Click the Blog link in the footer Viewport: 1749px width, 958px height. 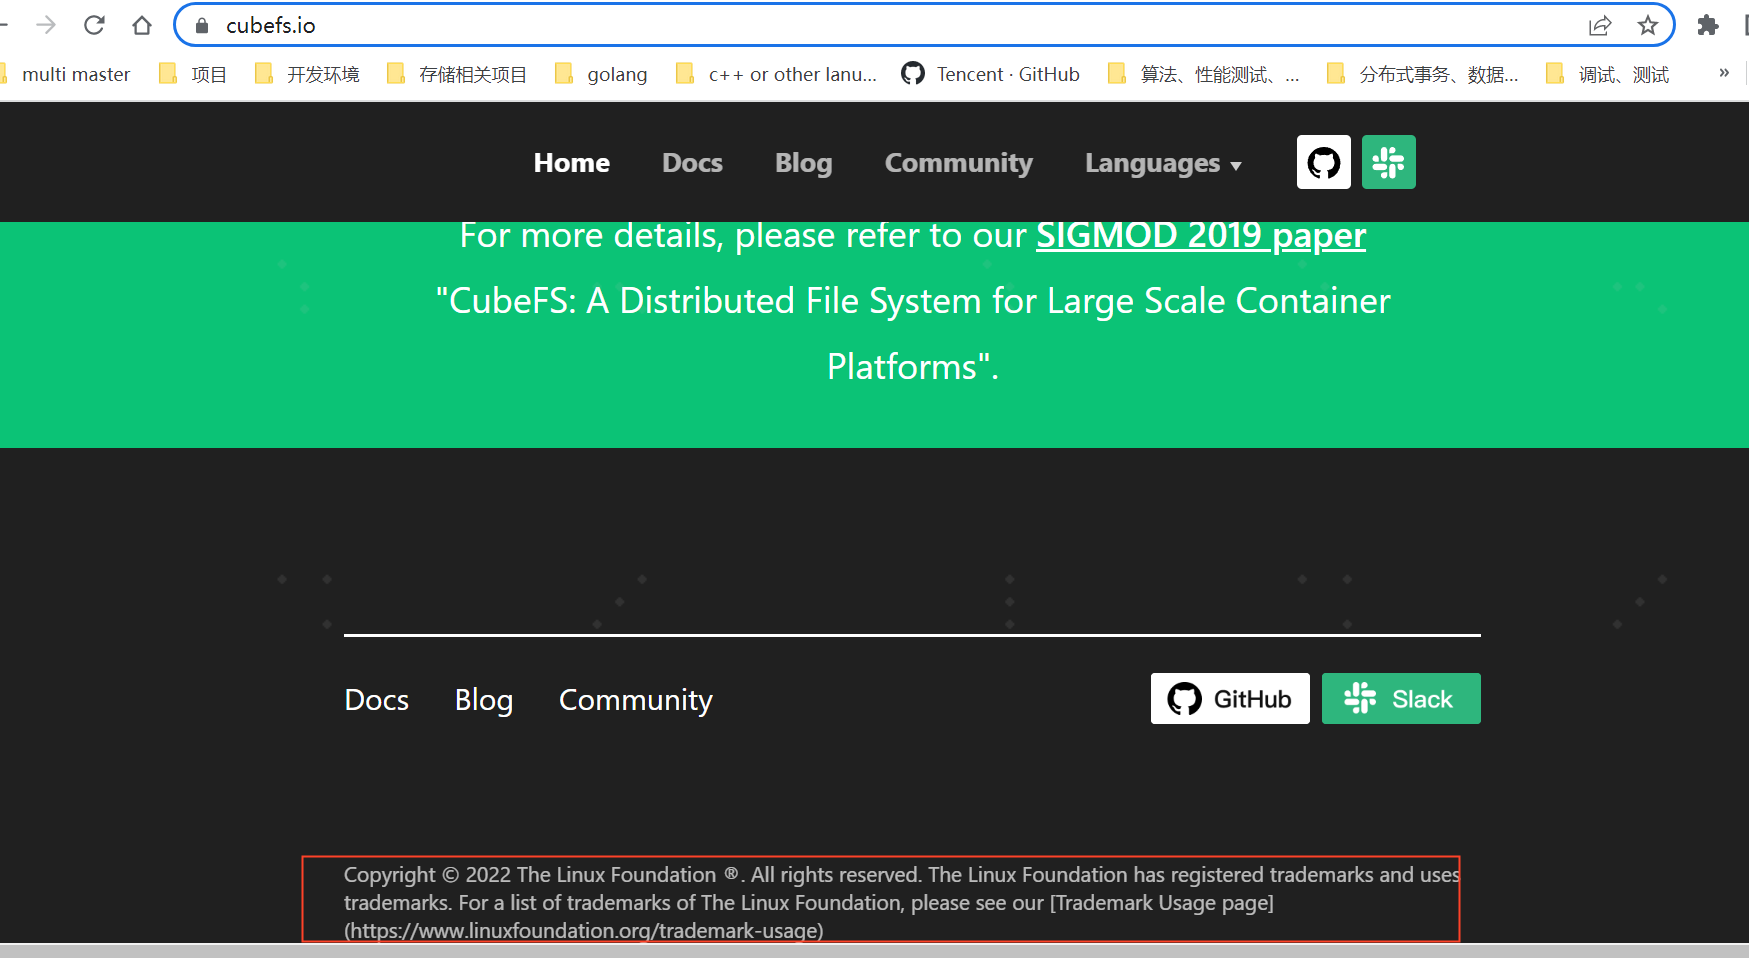coord(483,699)
